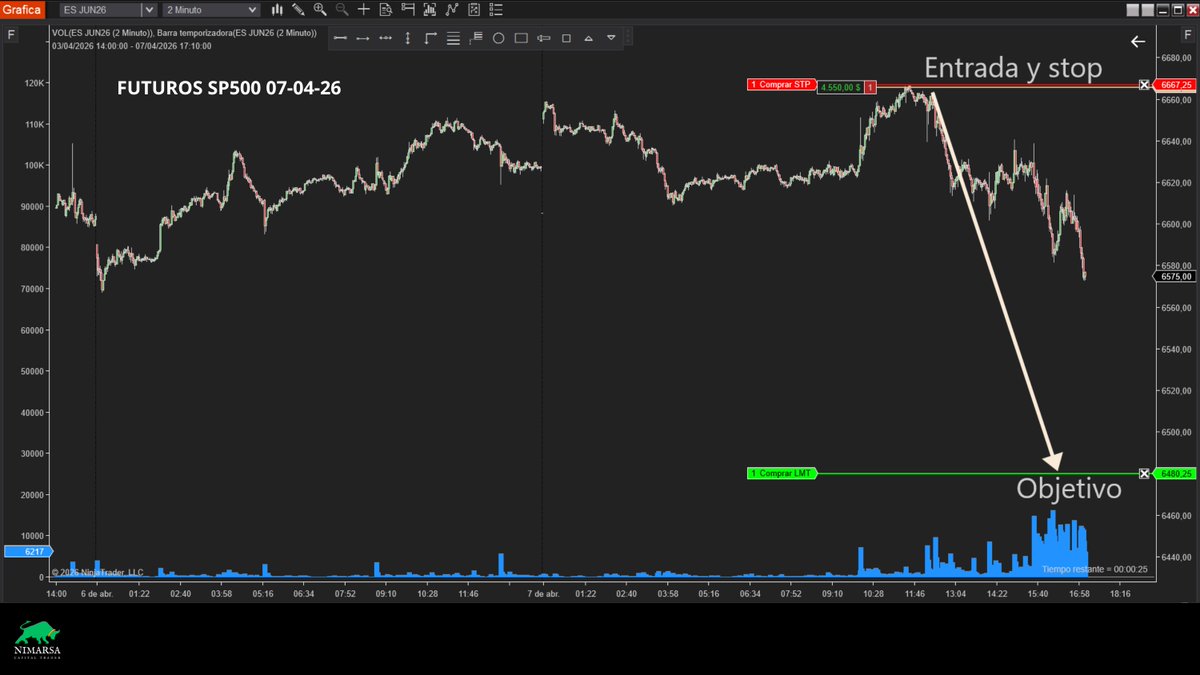Click the 18:16 time axis label
This screenshot has width=1200, height=675.
coord(1120,593)
